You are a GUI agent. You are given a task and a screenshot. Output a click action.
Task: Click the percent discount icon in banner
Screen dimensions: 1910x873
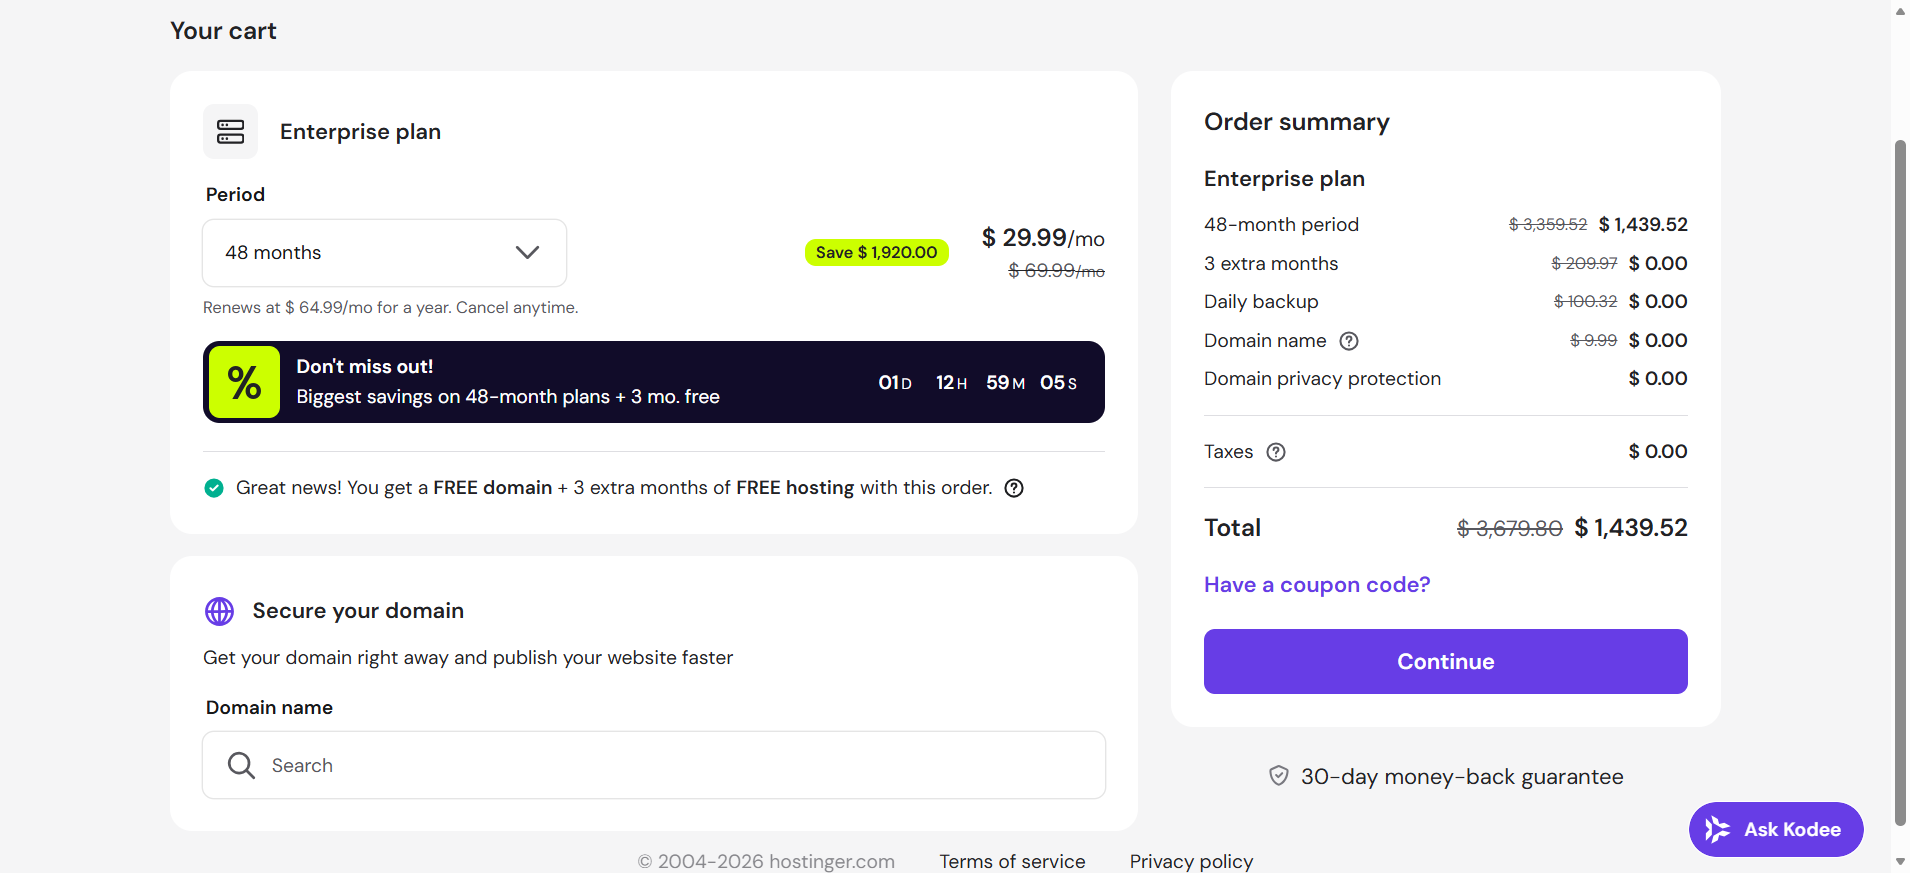(244, 382)
